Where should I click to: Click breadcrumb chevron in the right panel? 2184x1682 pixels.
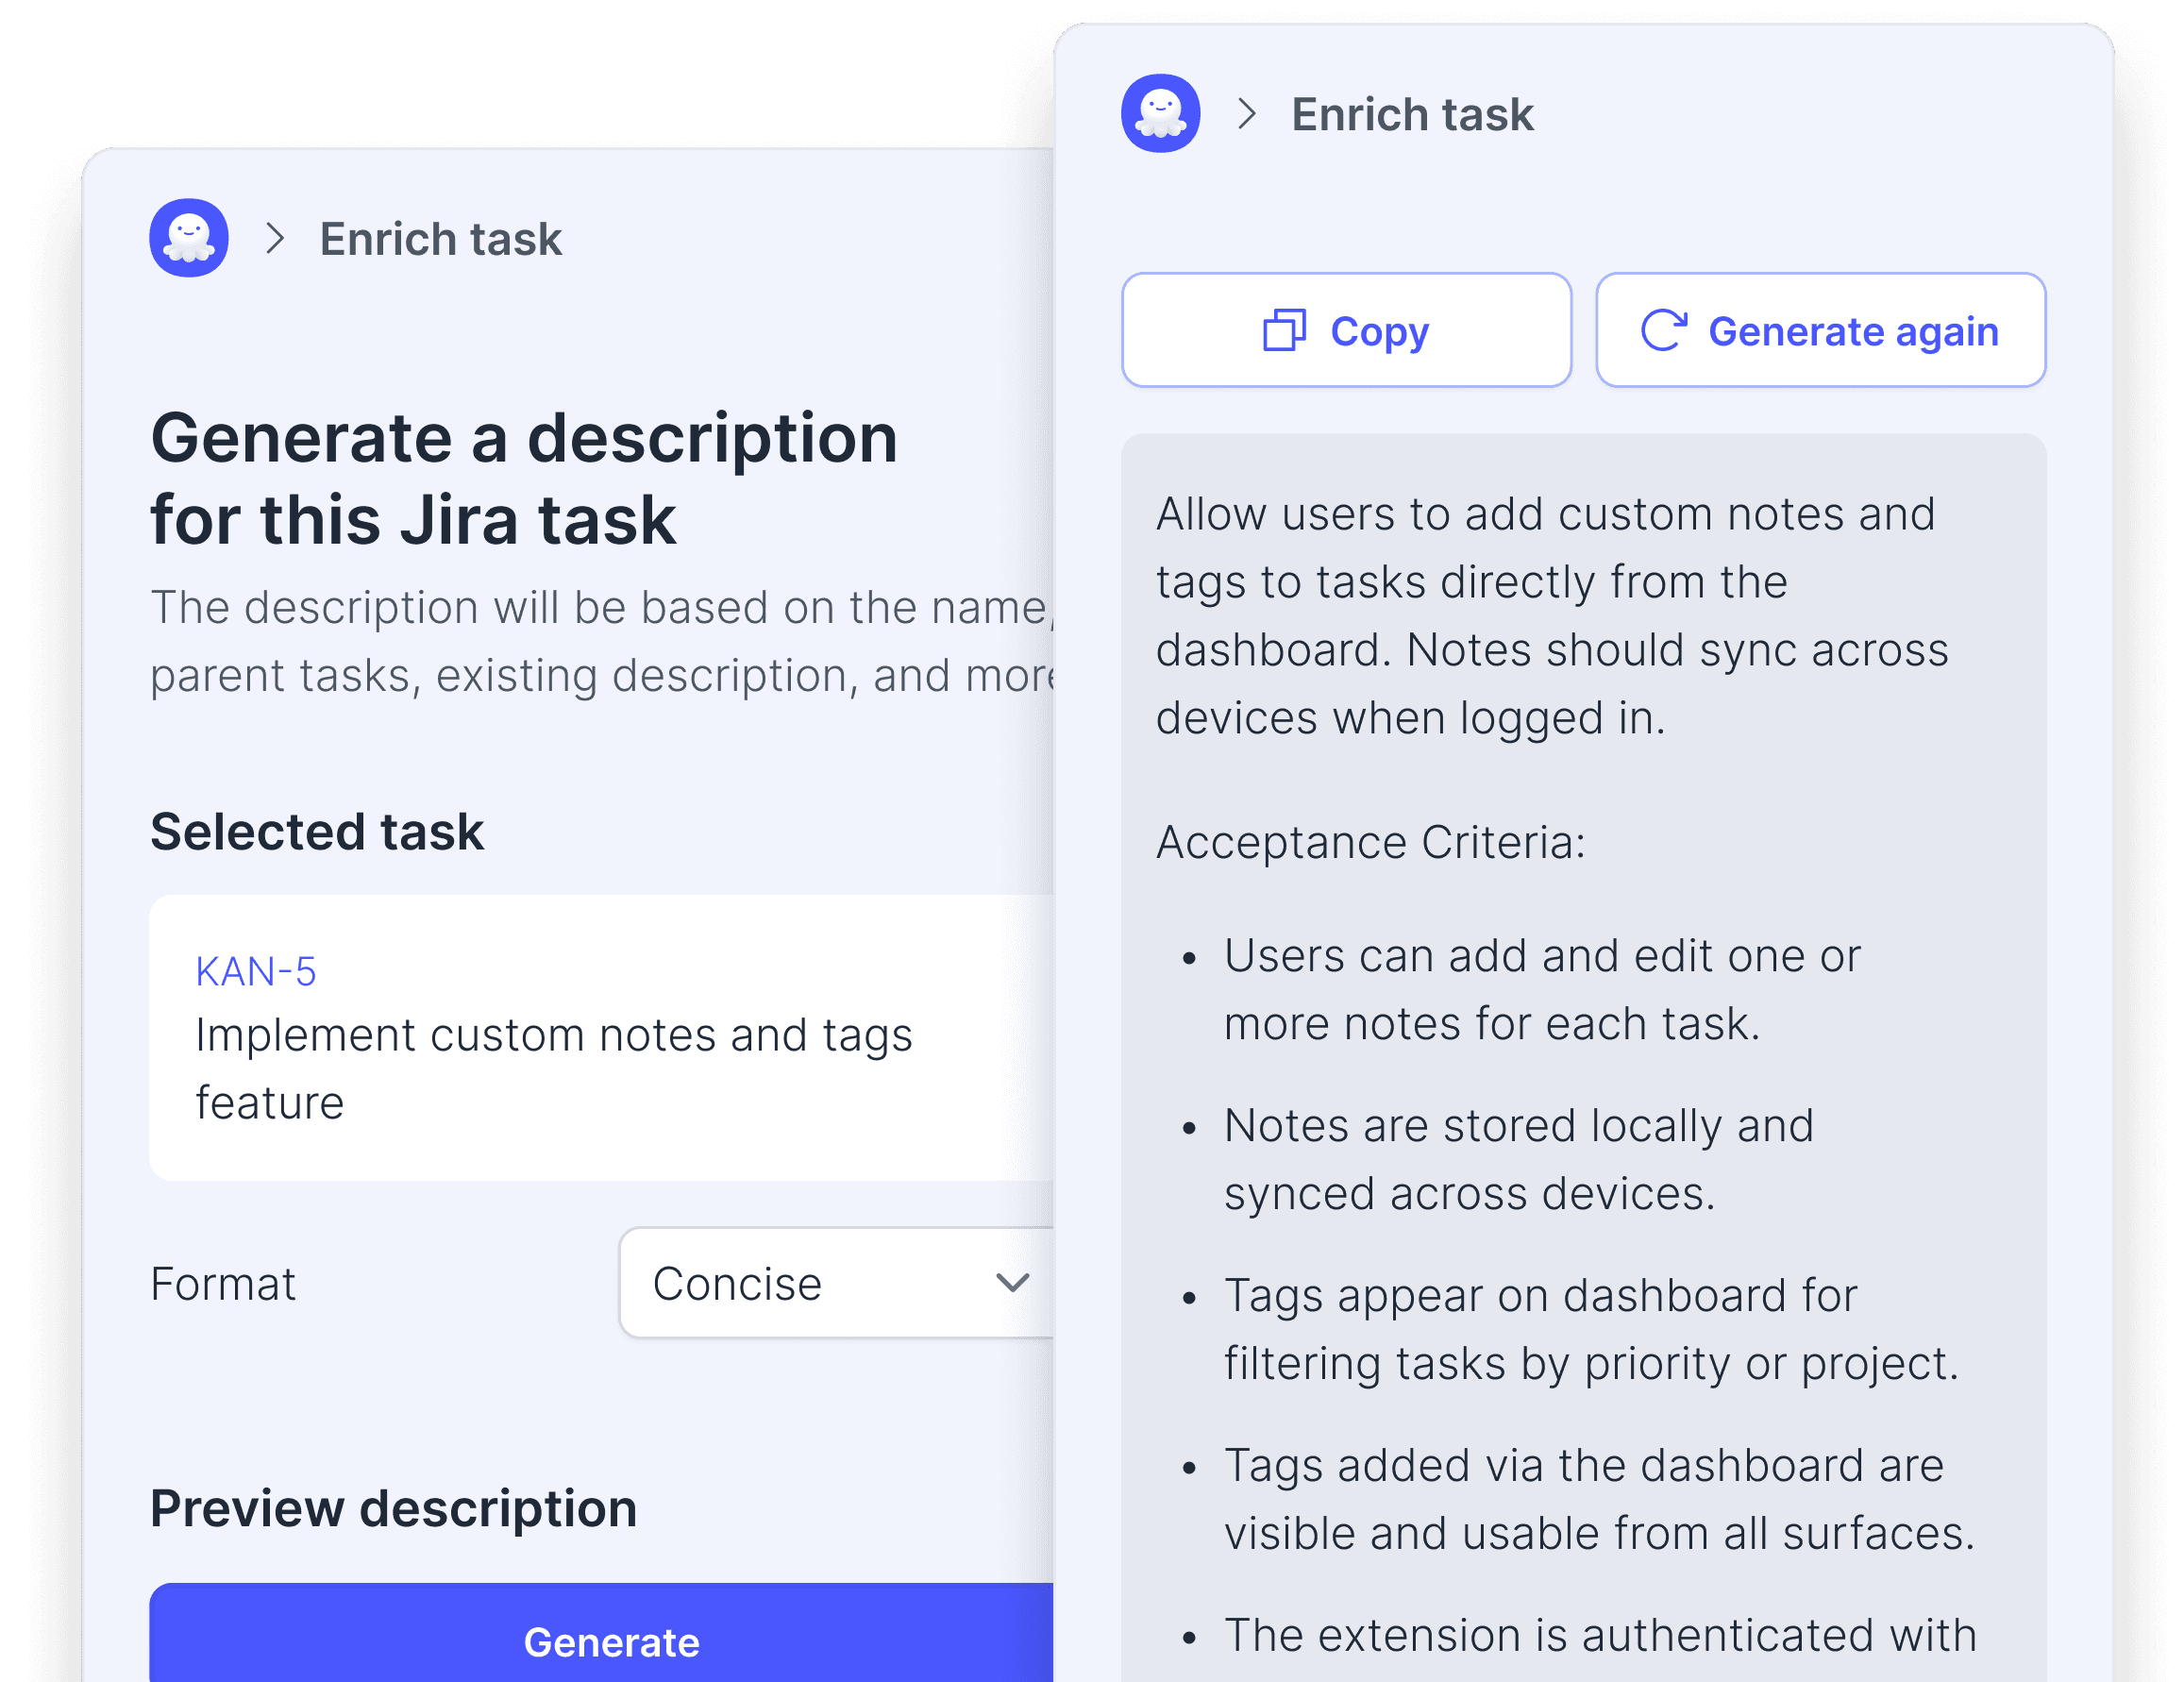1246,114
